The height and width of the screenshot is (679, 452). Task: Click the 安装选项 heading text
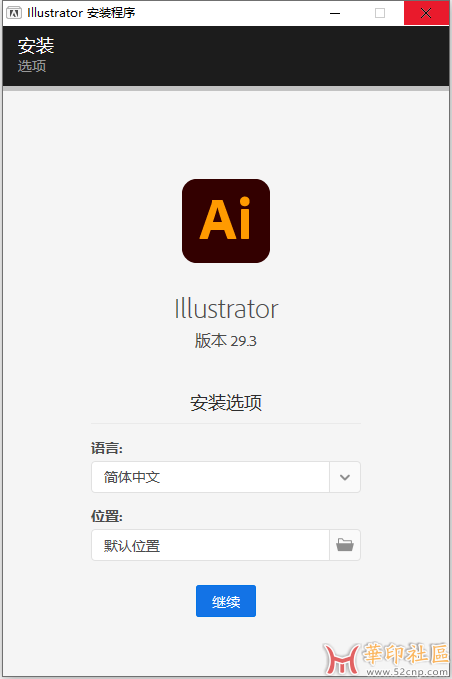pyautogui.click(x=226, y=403)
